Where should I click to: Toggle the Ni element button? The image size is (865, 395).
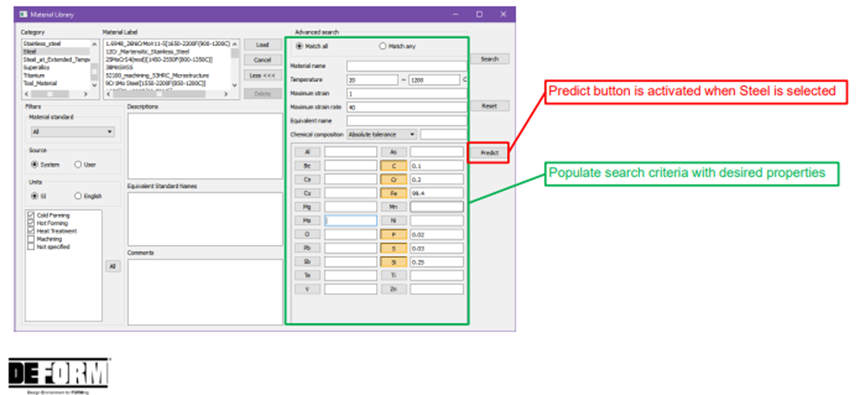[x=393, y=221]
